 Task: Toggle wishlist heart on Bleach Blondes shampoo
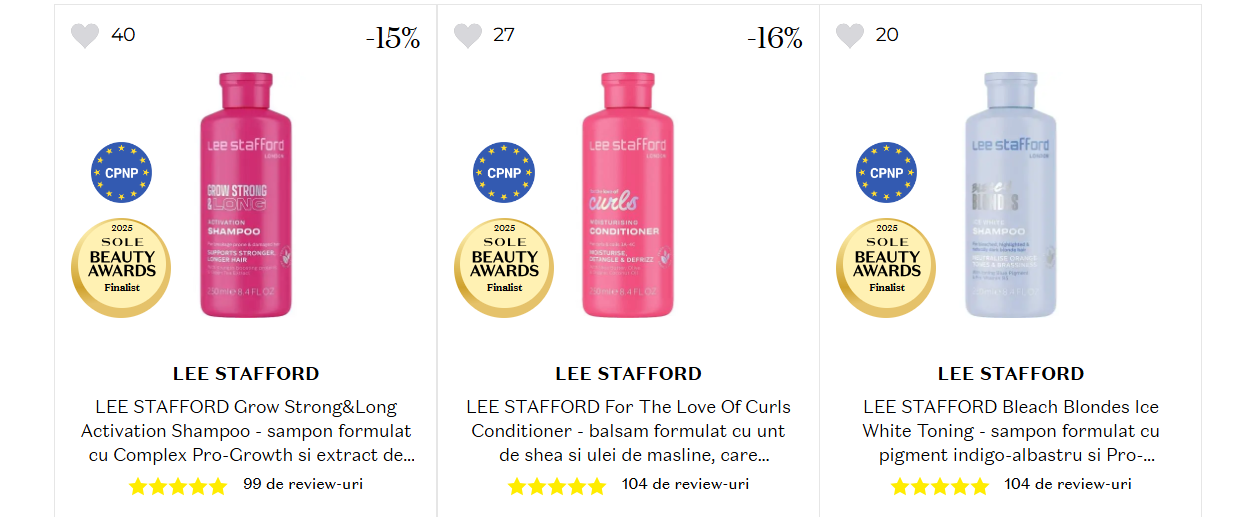[x=850, y=36]
